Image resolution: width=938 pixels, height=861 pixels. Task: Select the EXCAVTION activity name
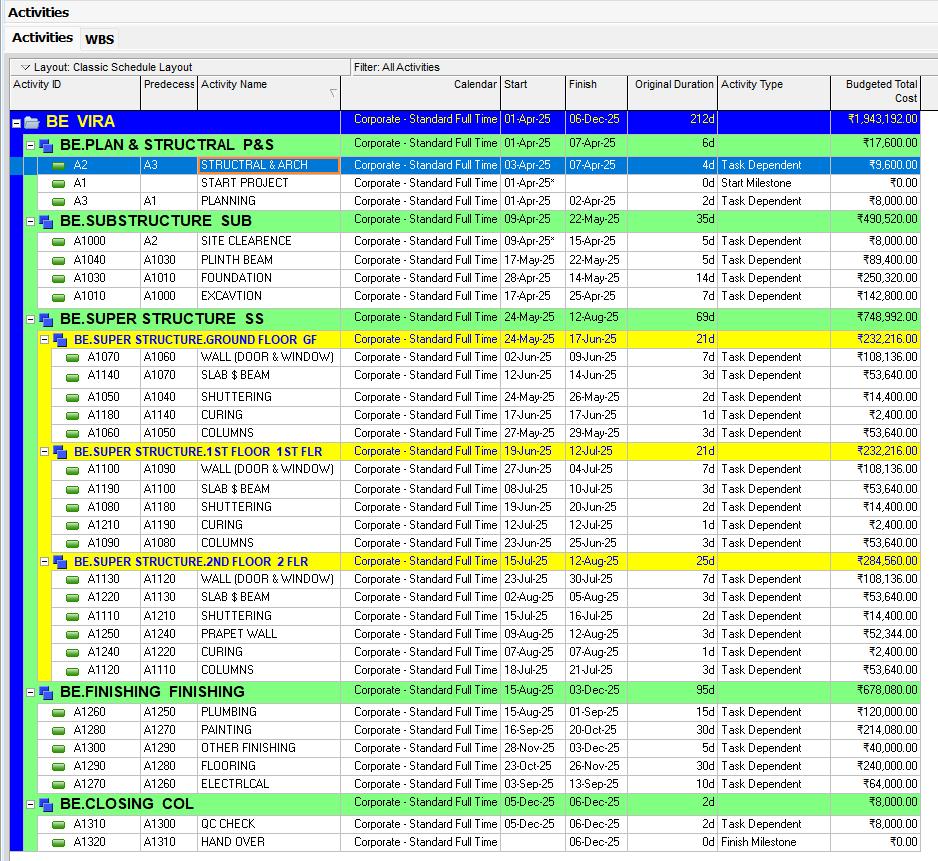[232, 296]
